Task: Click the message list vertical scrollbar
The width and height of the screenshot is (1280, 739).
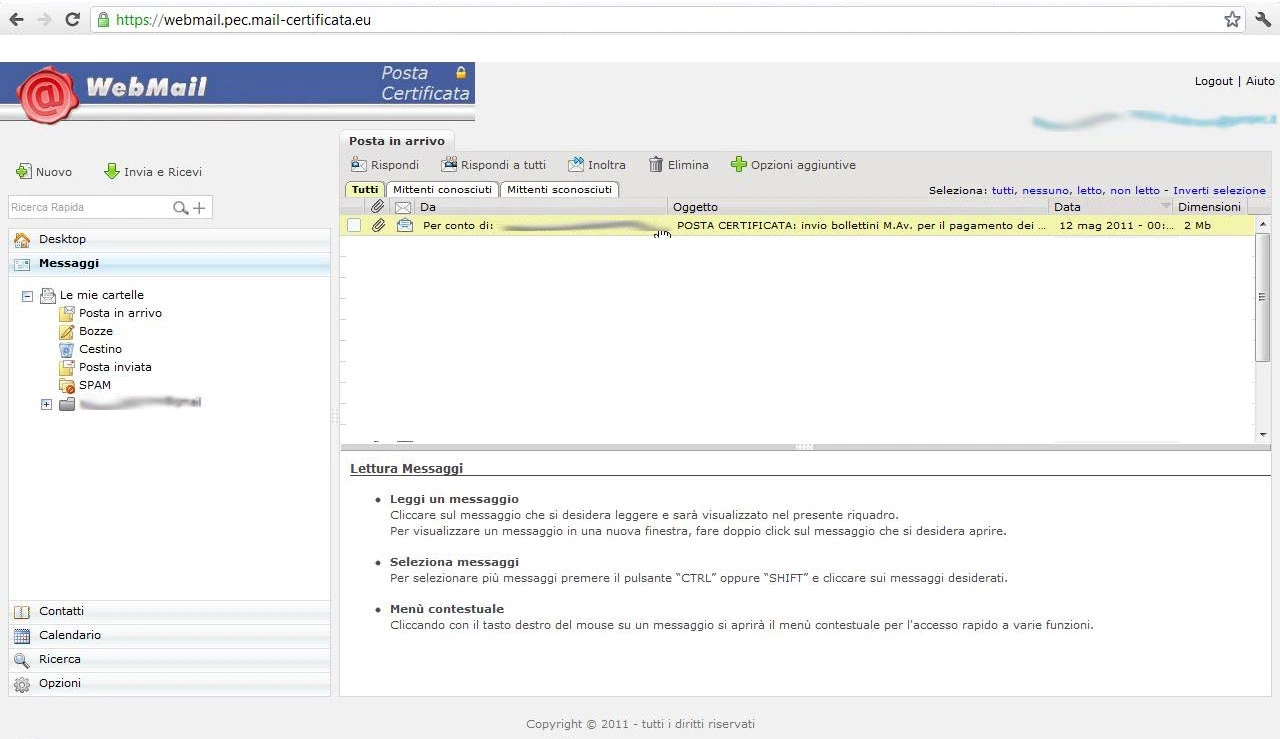Action: click(x=1262, y=300)
